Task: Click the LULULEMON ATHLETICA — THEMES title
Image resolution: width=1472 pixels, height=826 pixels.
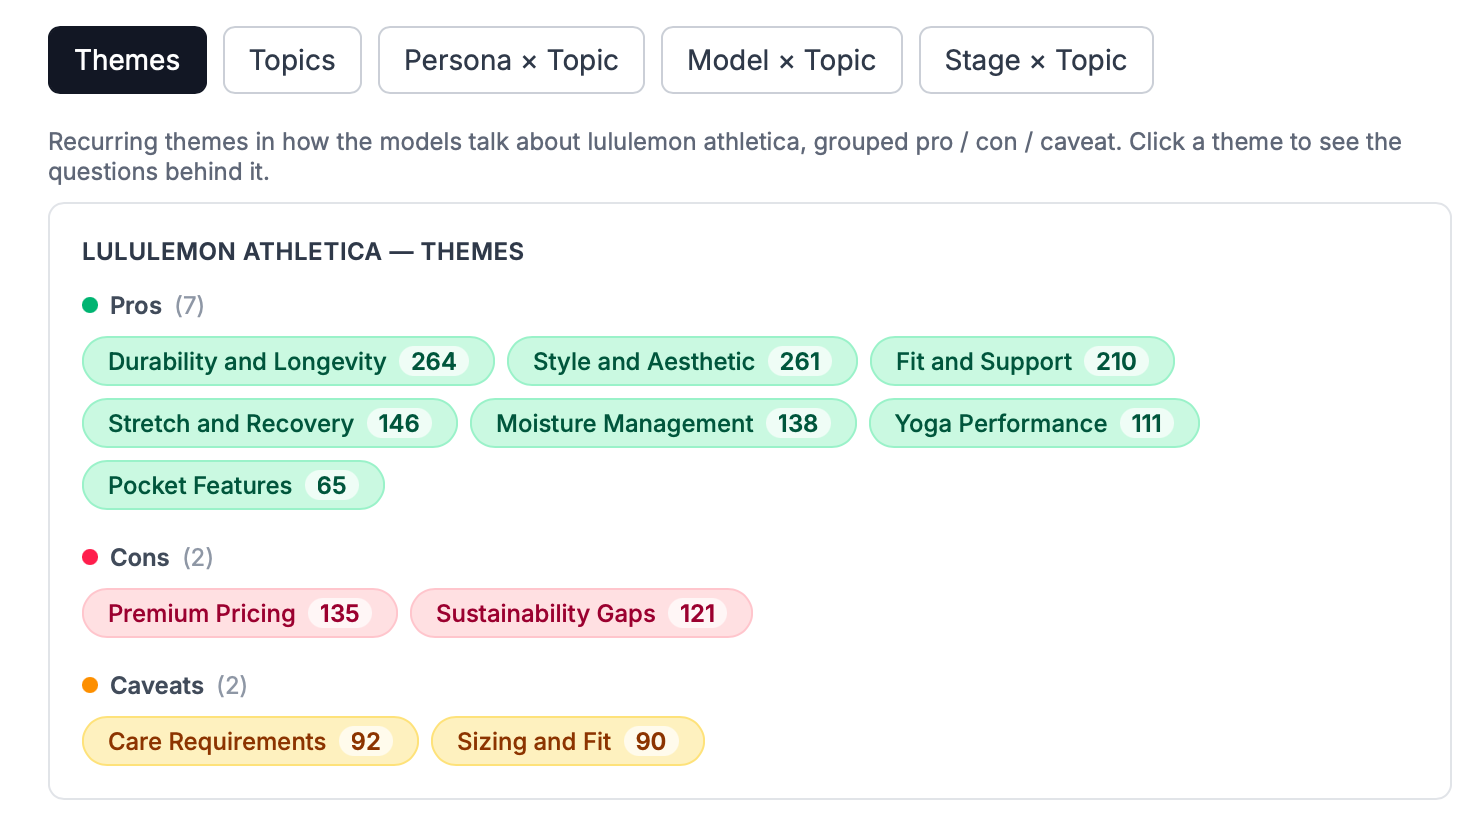Action: coord(303,251)
